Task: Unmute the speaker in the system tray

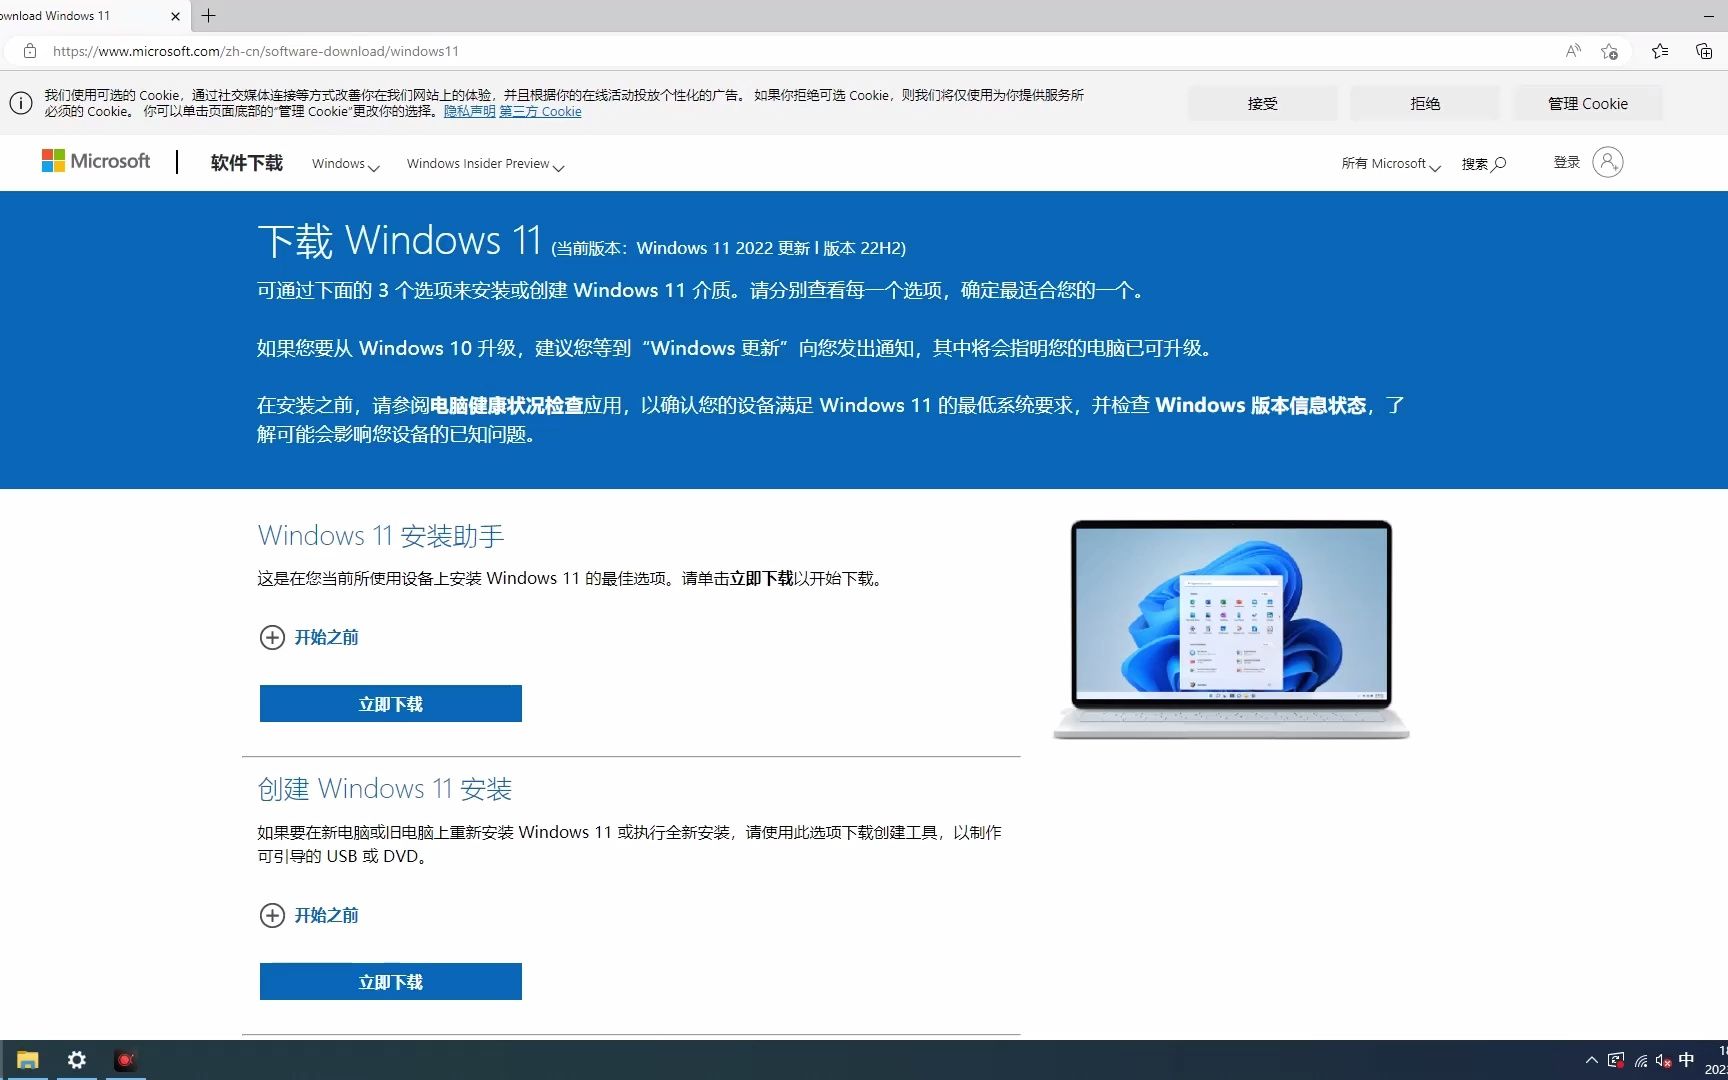Action: [x=1662, y=1061]
